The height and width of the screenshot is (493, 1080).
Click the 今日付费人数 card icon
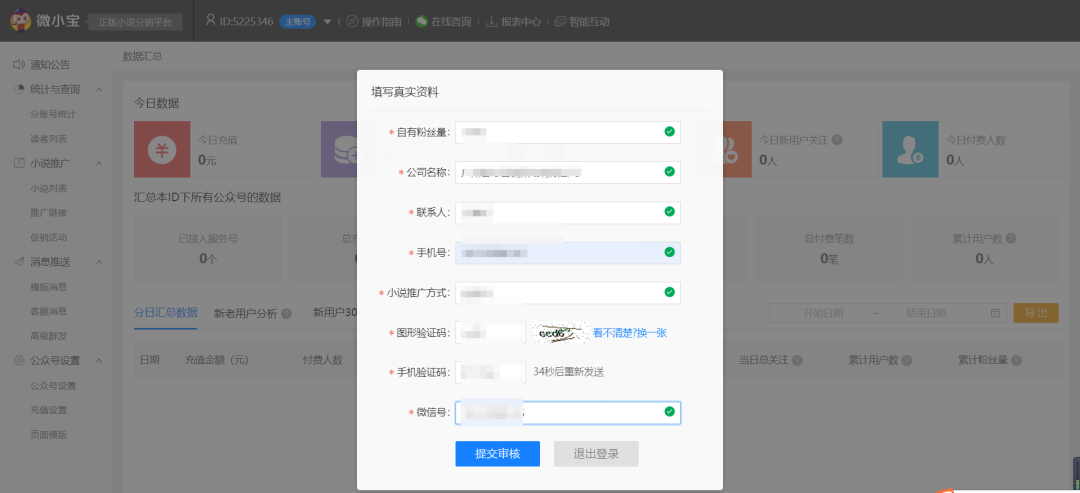pos(911,149)
